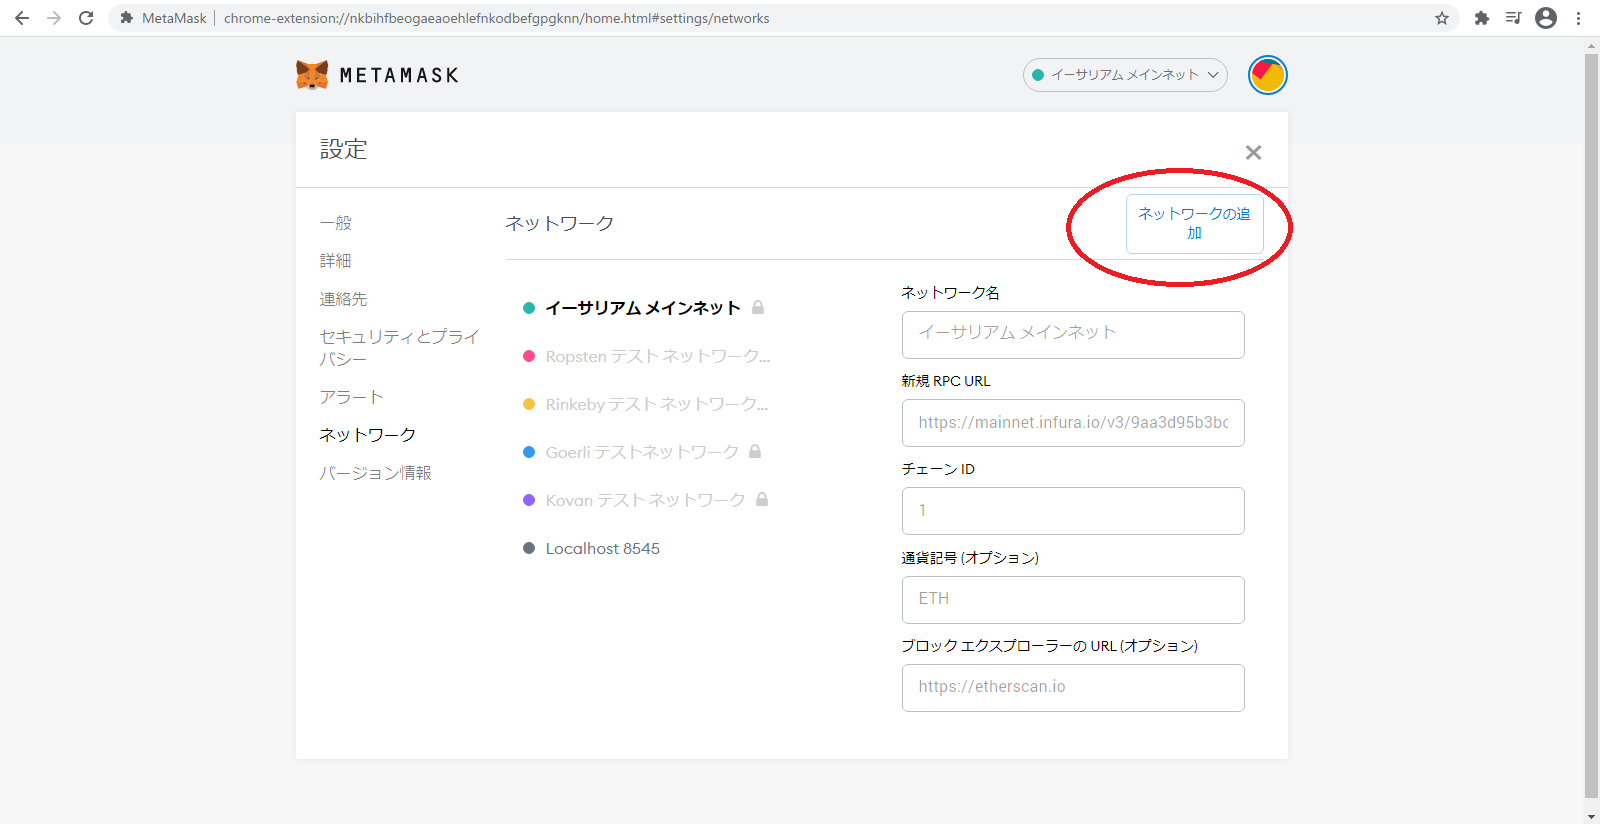Click lock icon next to イーサリアム メインネット

[x=758, y=307]
